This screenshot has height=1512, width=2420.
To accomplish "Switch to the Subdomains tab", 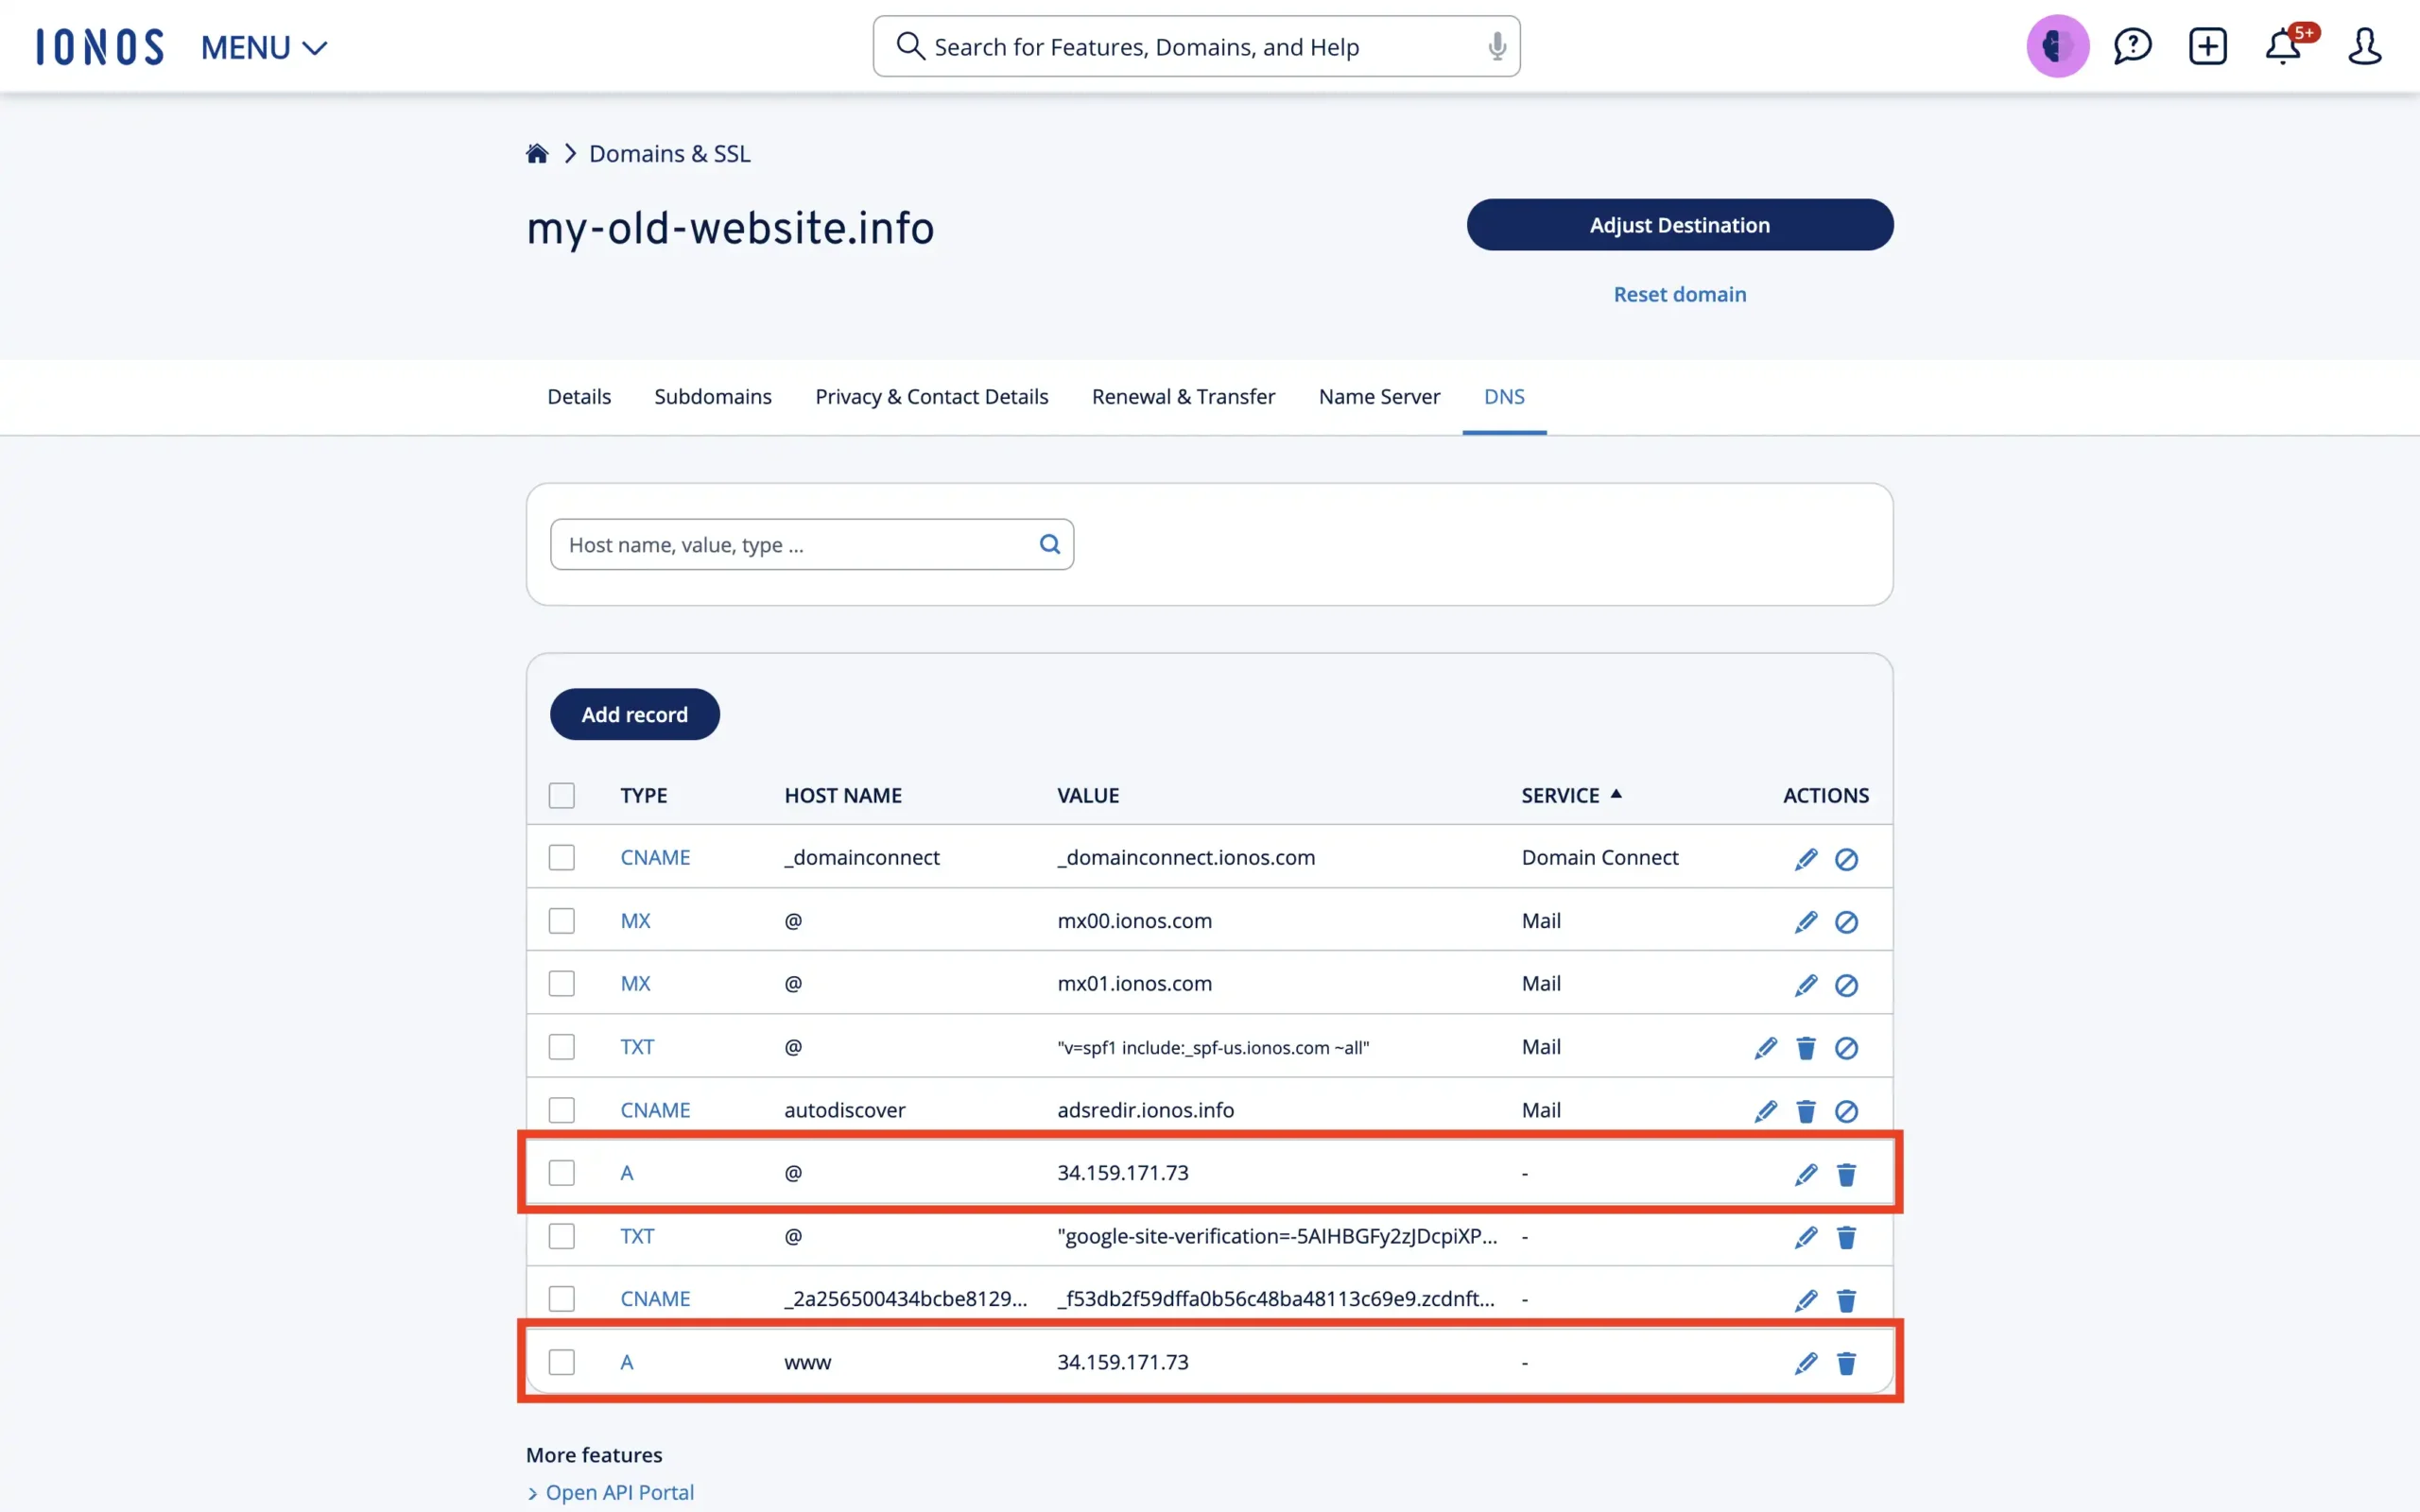I will pos(713,395).
